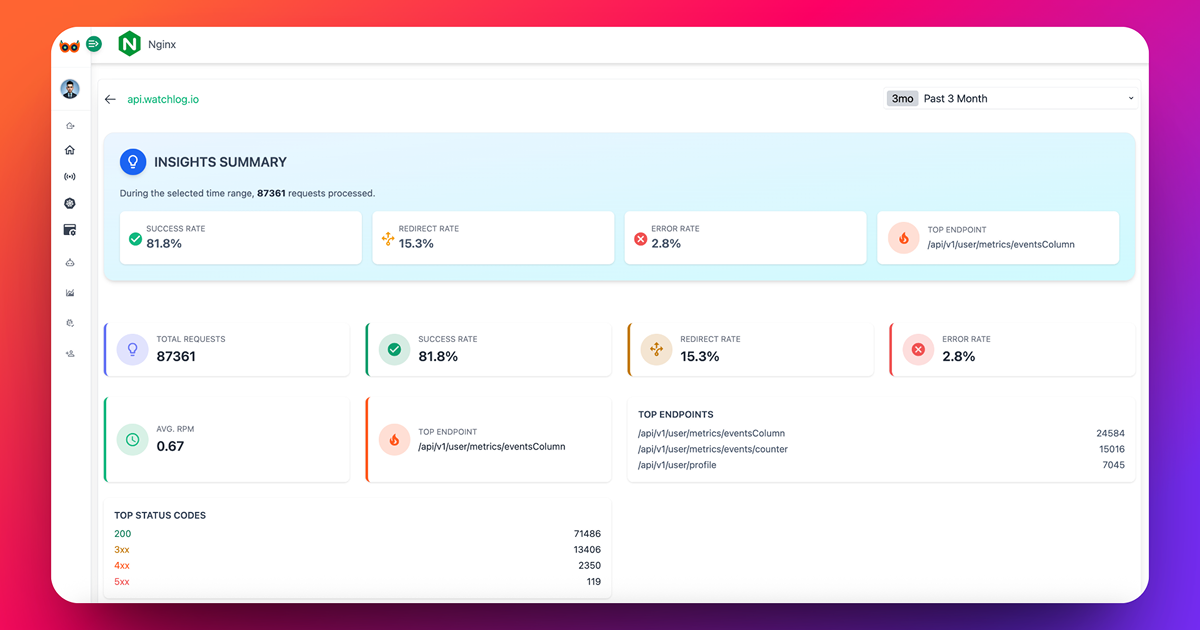This screenshot has width=1200, height=630.
Task: Click the green check icon in Insights success rate
Action: point(135,239)
